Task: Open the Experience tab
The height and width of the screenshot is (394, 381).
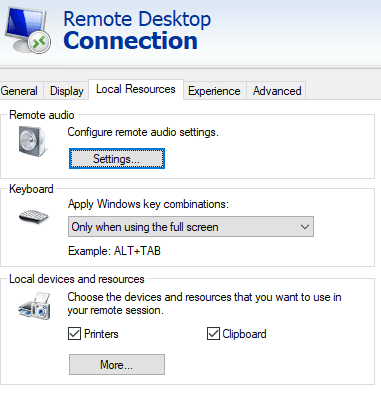Action: point(214,91)
